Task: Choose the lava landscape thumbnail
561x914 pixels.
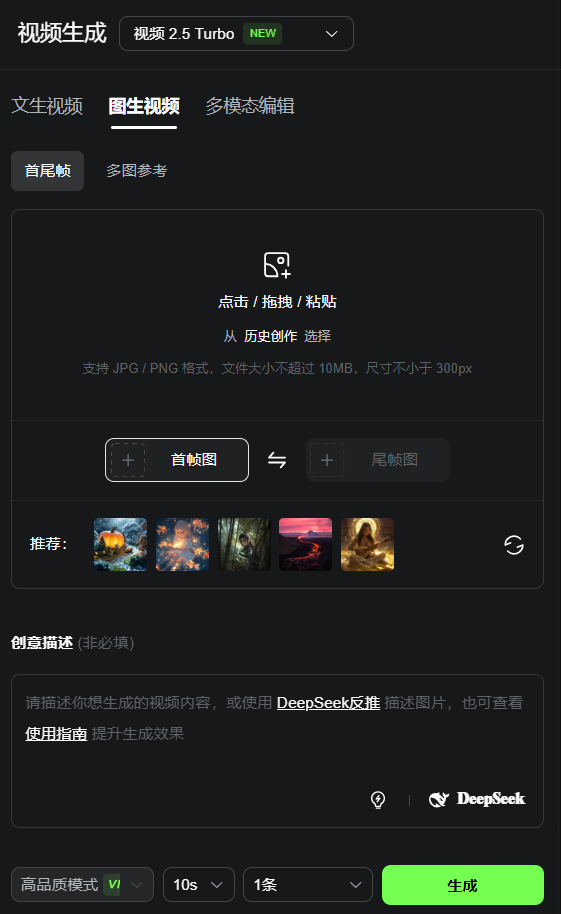Action: coord(306,544)
